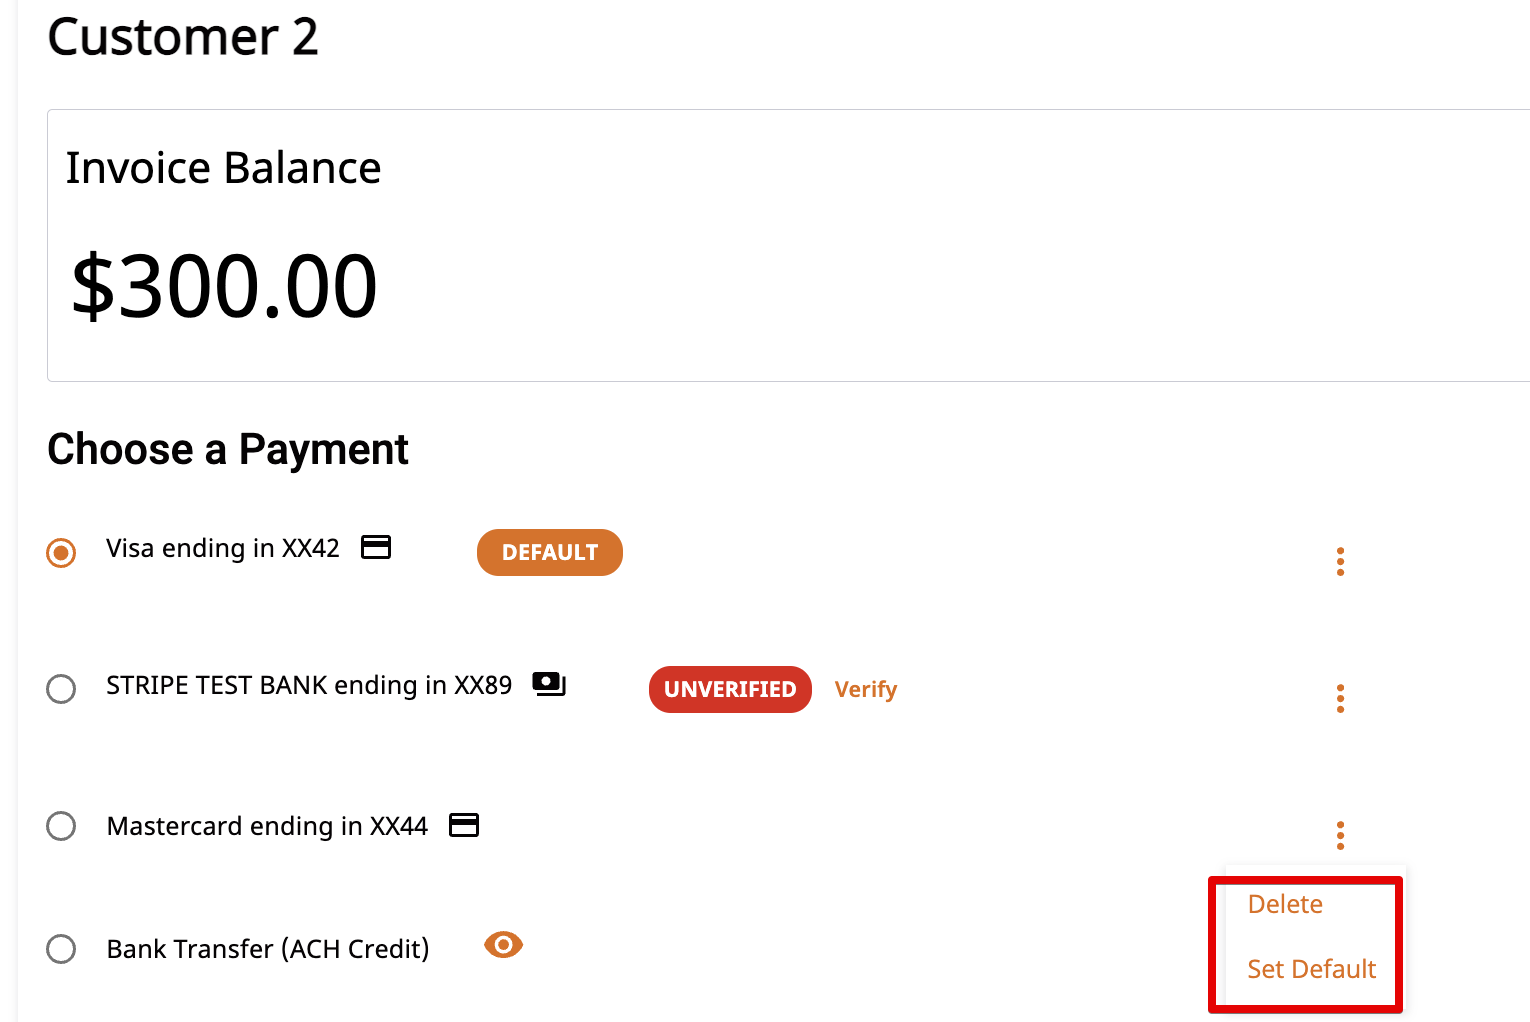Click the Visa ending in XX42 label
The height and width of the screenshot is (1022, 1530).
[x=223, y=548]
